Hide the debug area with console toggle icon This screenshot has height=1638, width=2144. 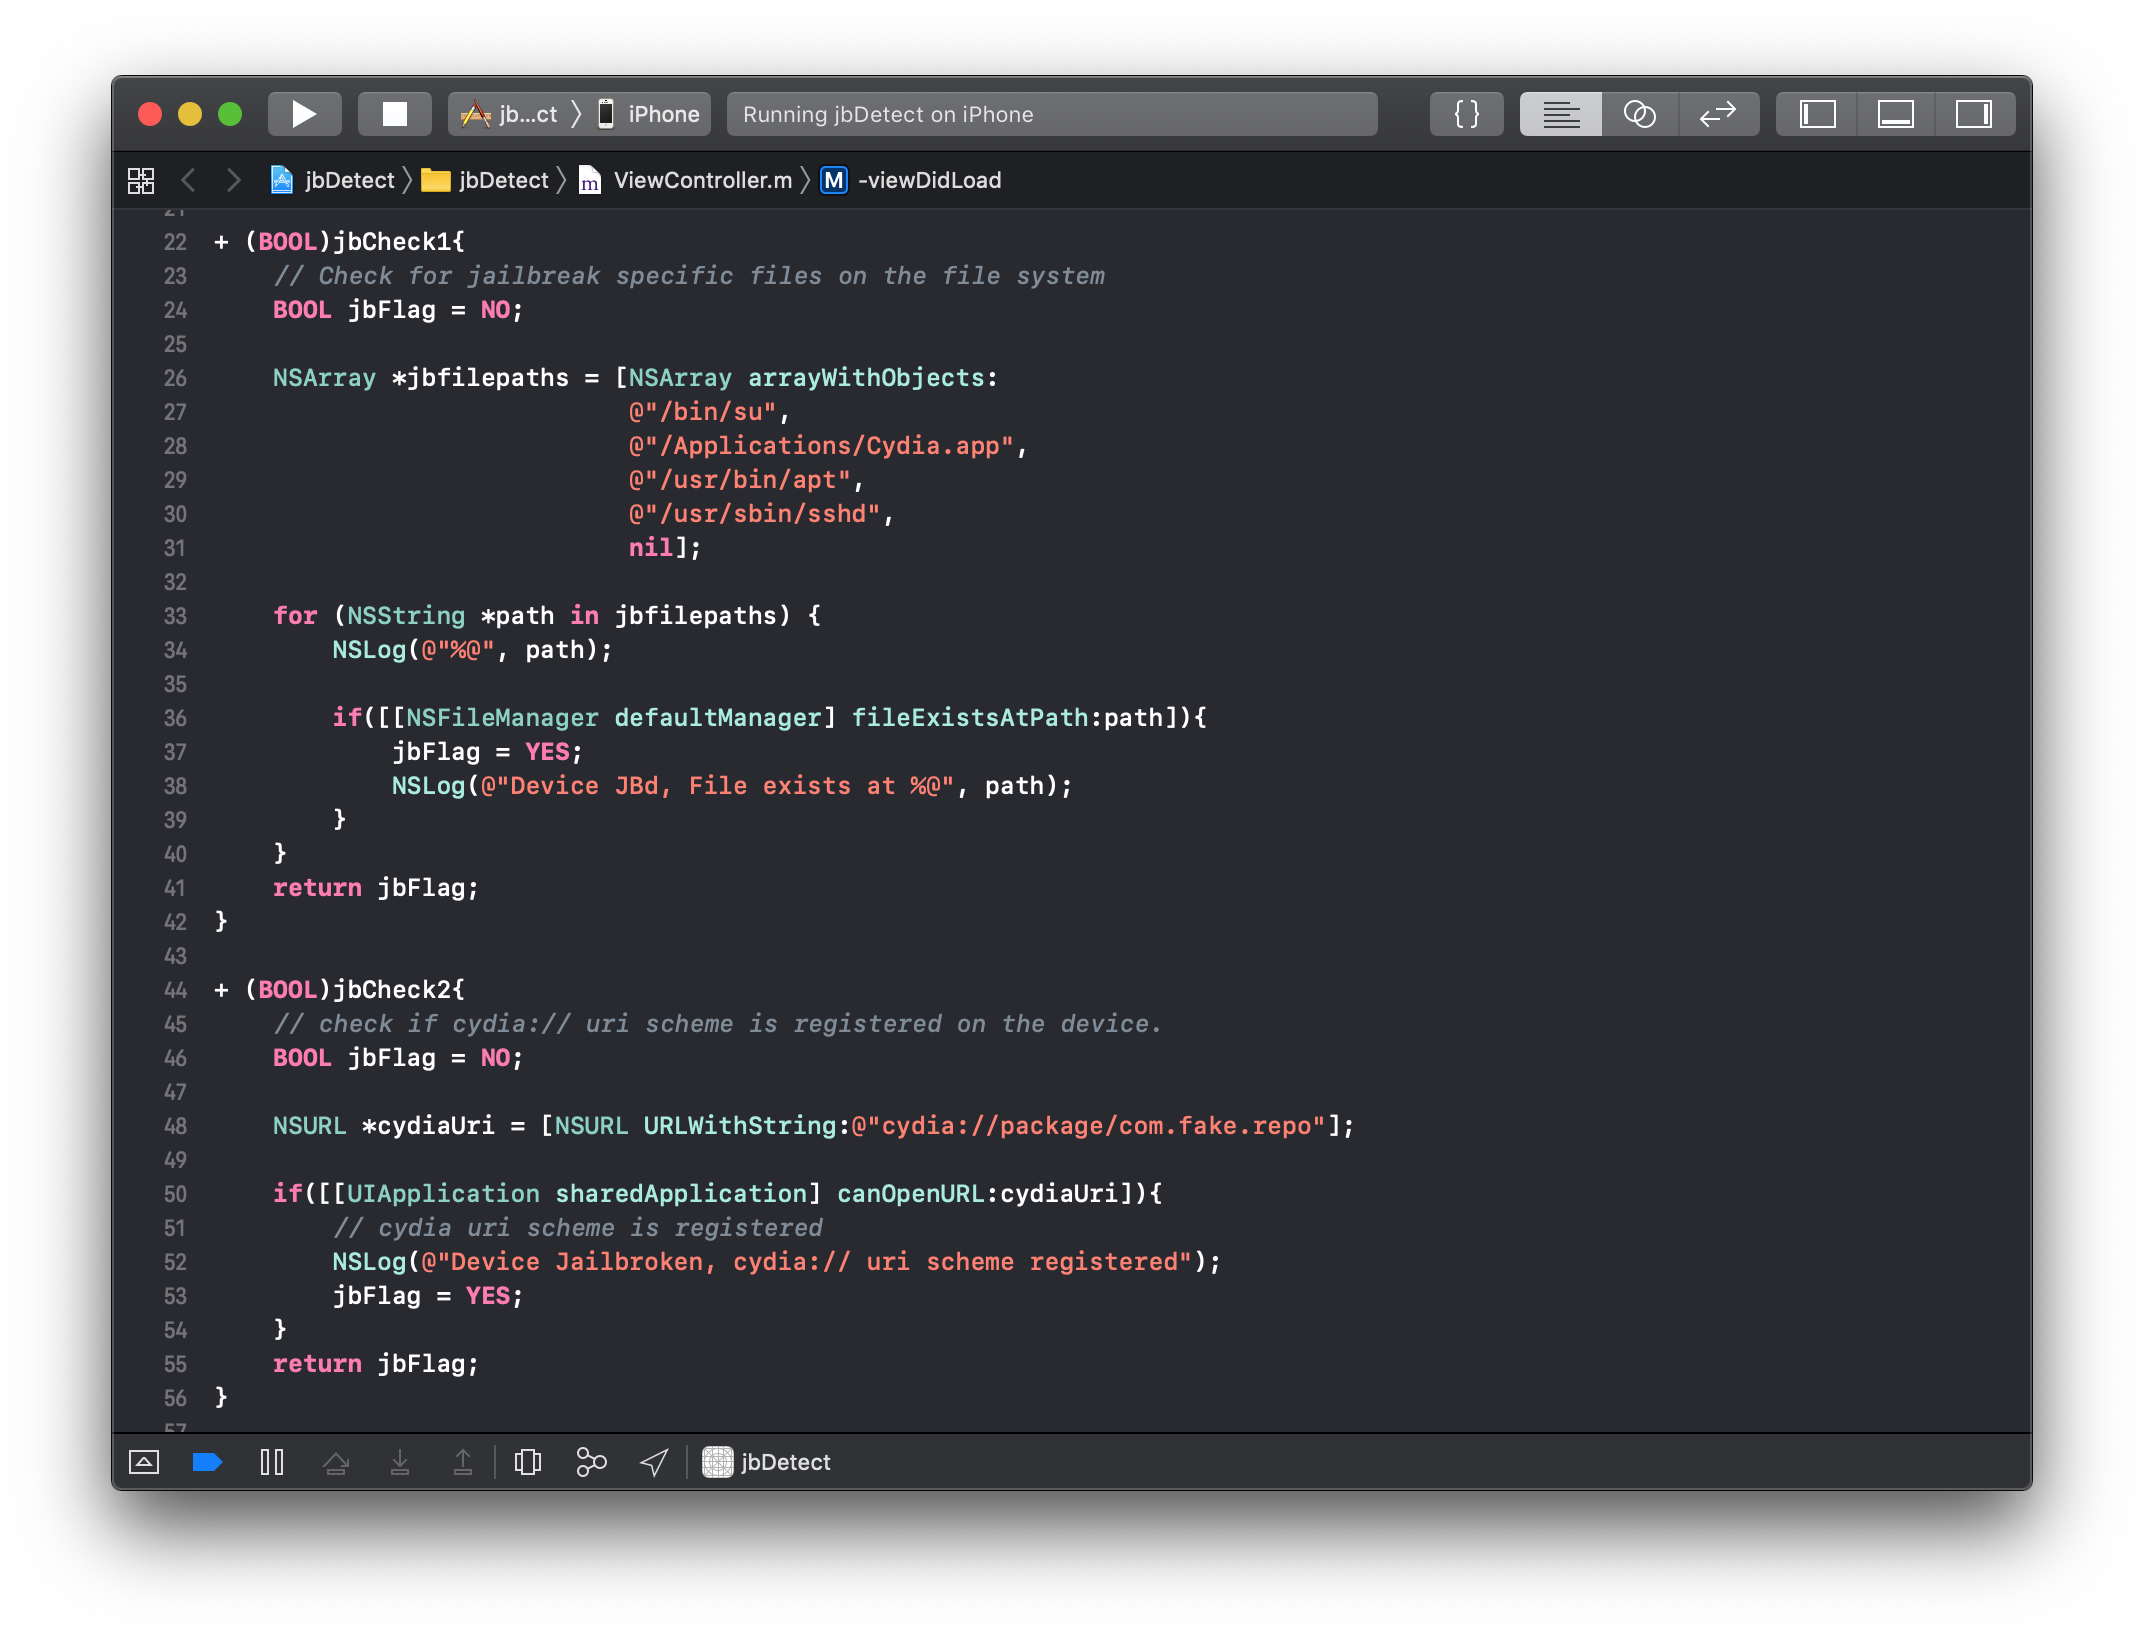point(144,1462)
